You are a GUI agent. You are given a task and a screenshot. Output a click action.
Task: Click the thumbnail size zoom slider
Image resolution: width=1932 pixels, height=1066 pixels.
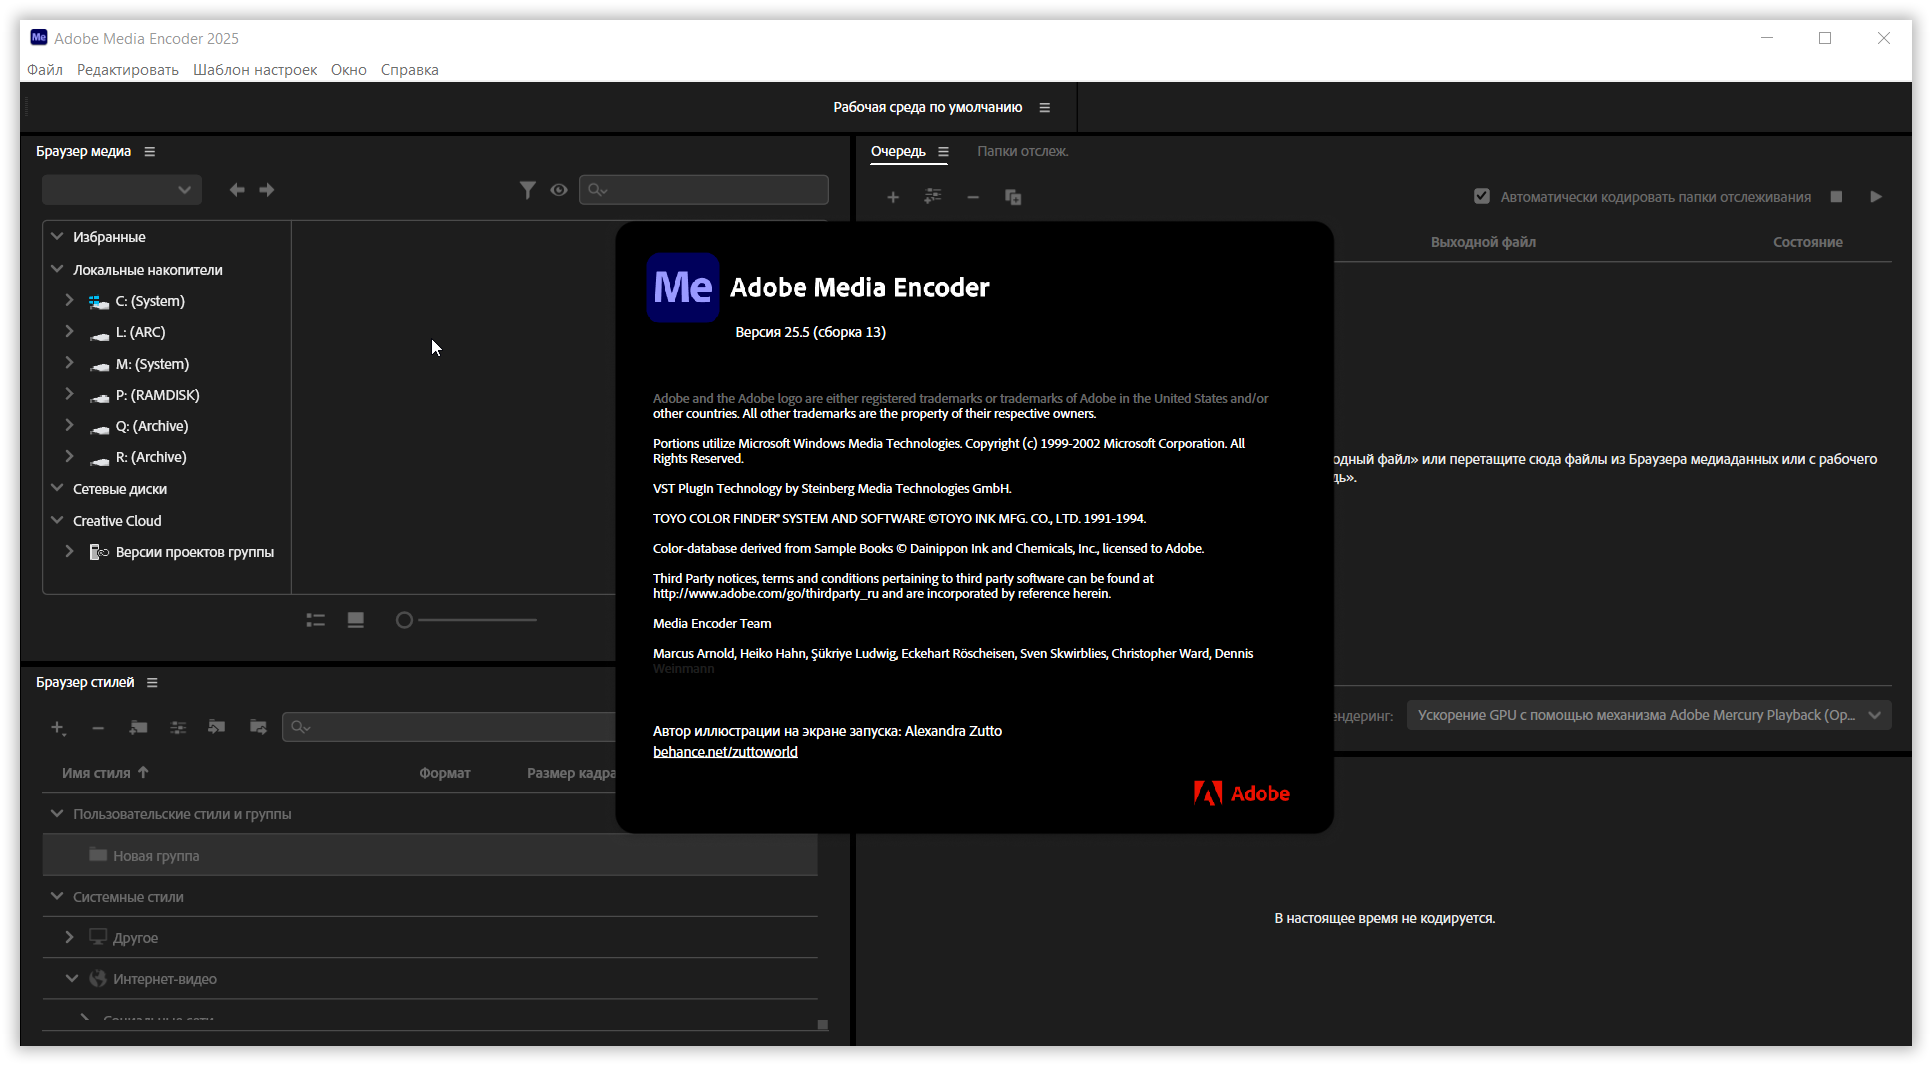(x=468, y=620)
